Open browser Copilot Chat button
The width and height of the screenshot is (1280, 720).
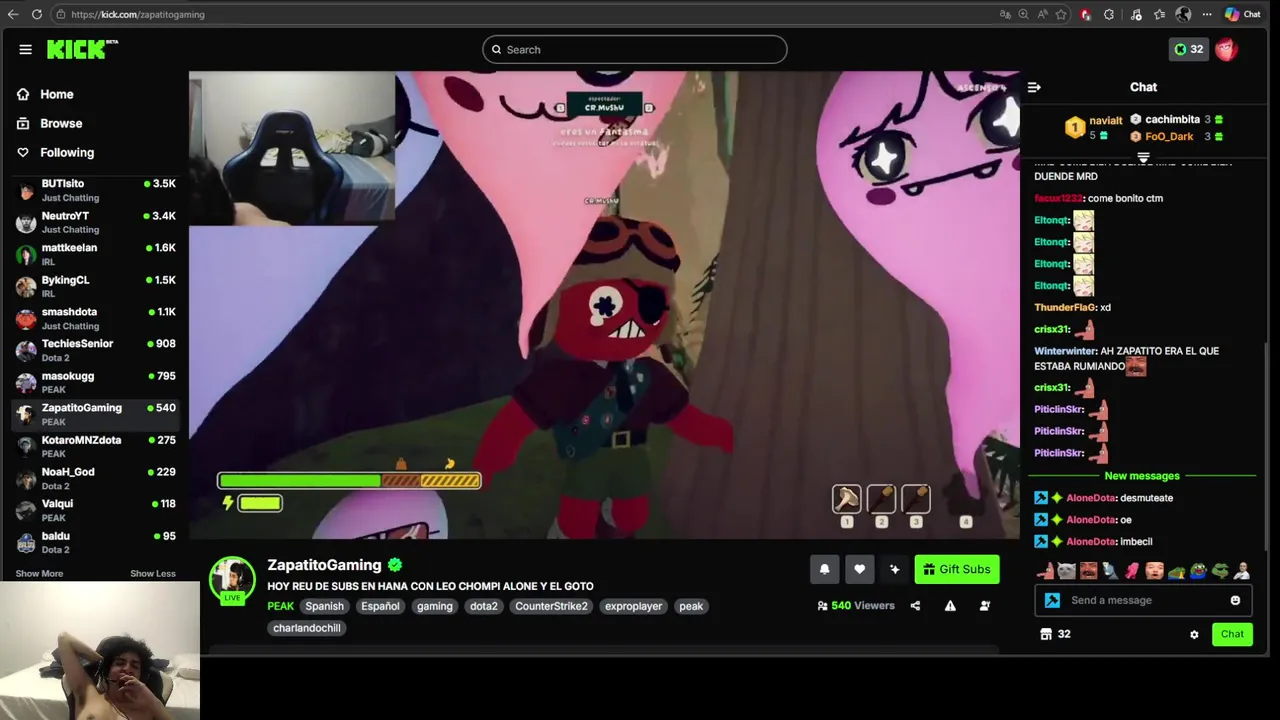point(1242,14)
